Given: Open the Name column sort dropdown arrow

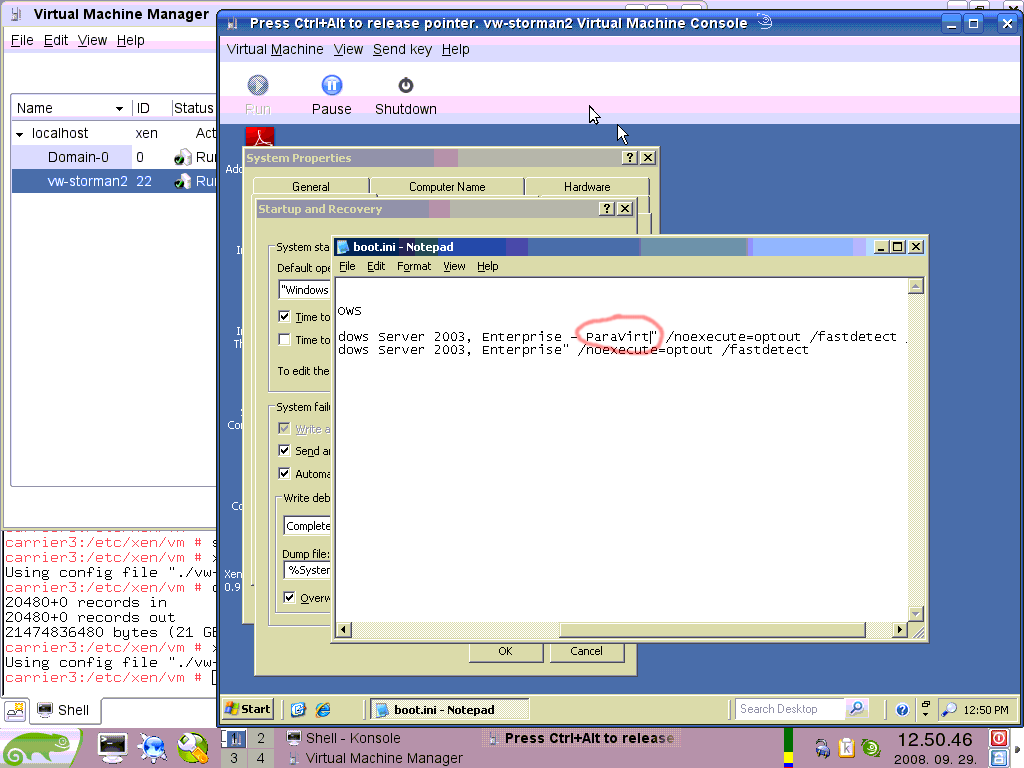Looking at the screenshot, I should (x=119, y=108).
